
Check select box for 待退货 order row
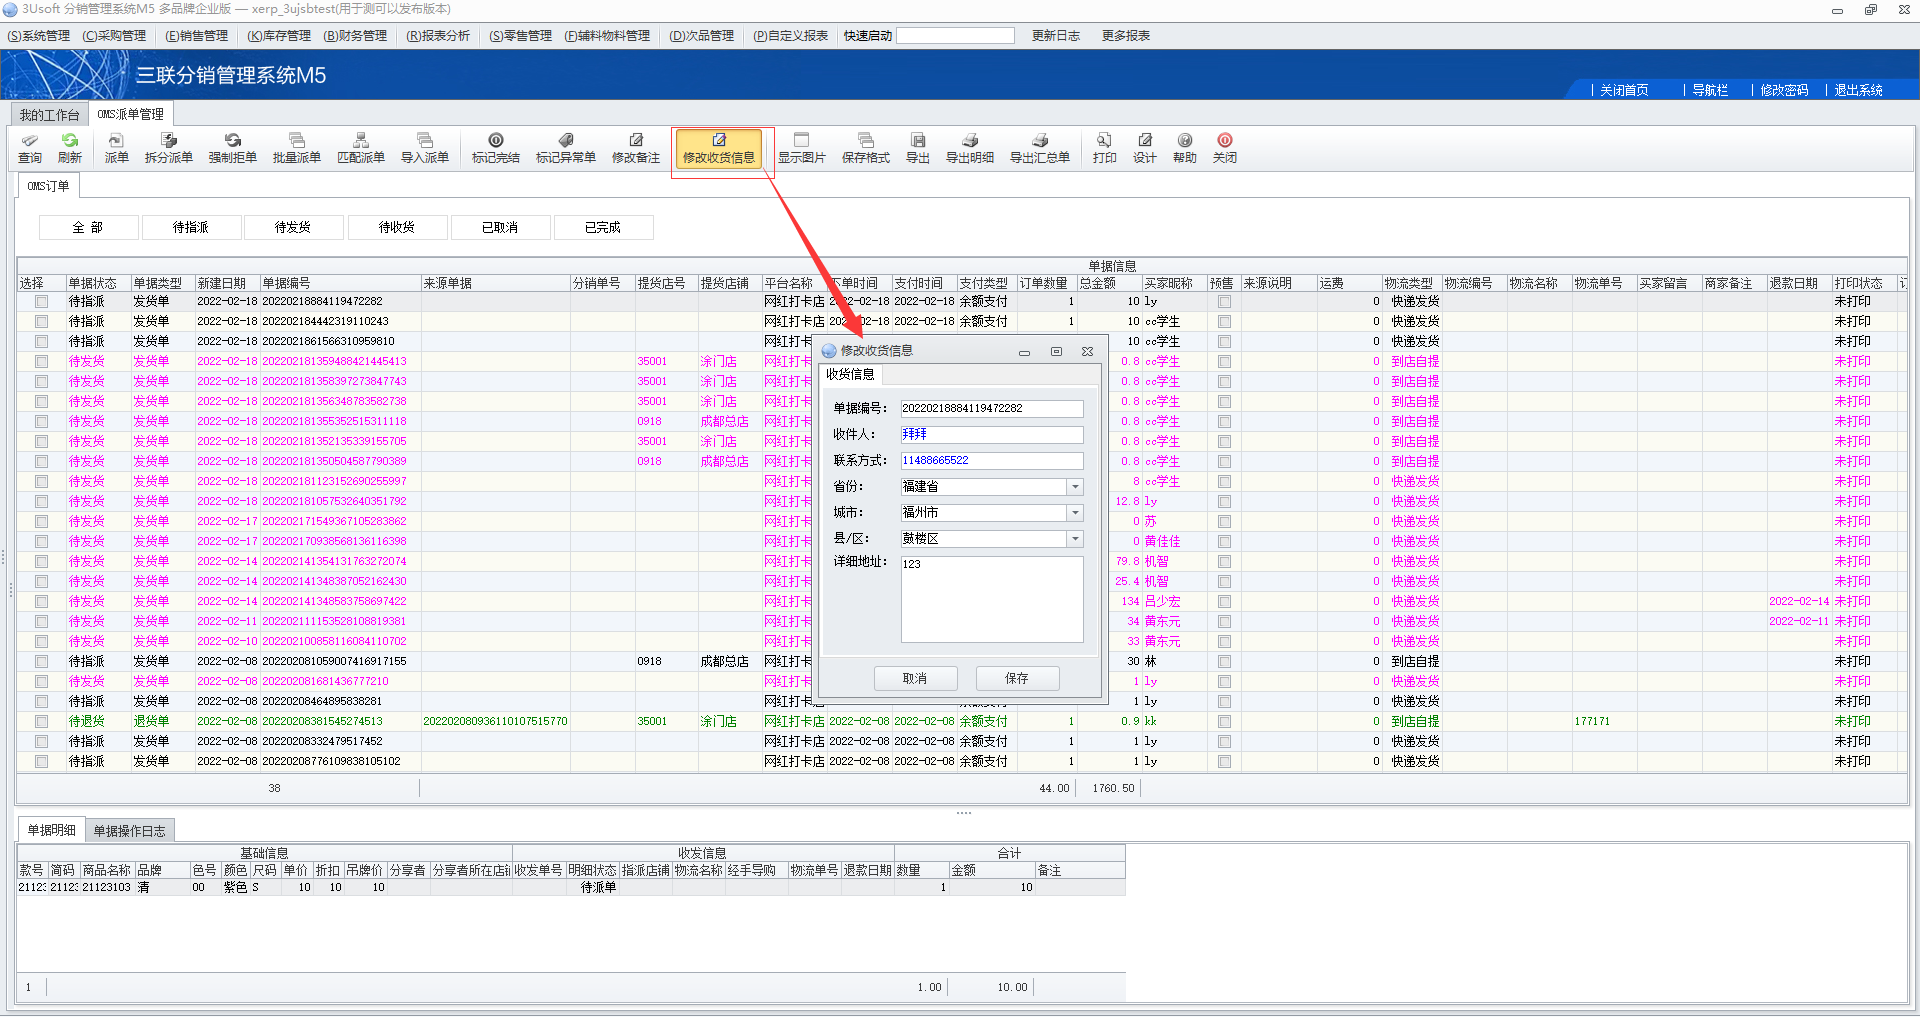pyautogui.click(x=41, y=721)
